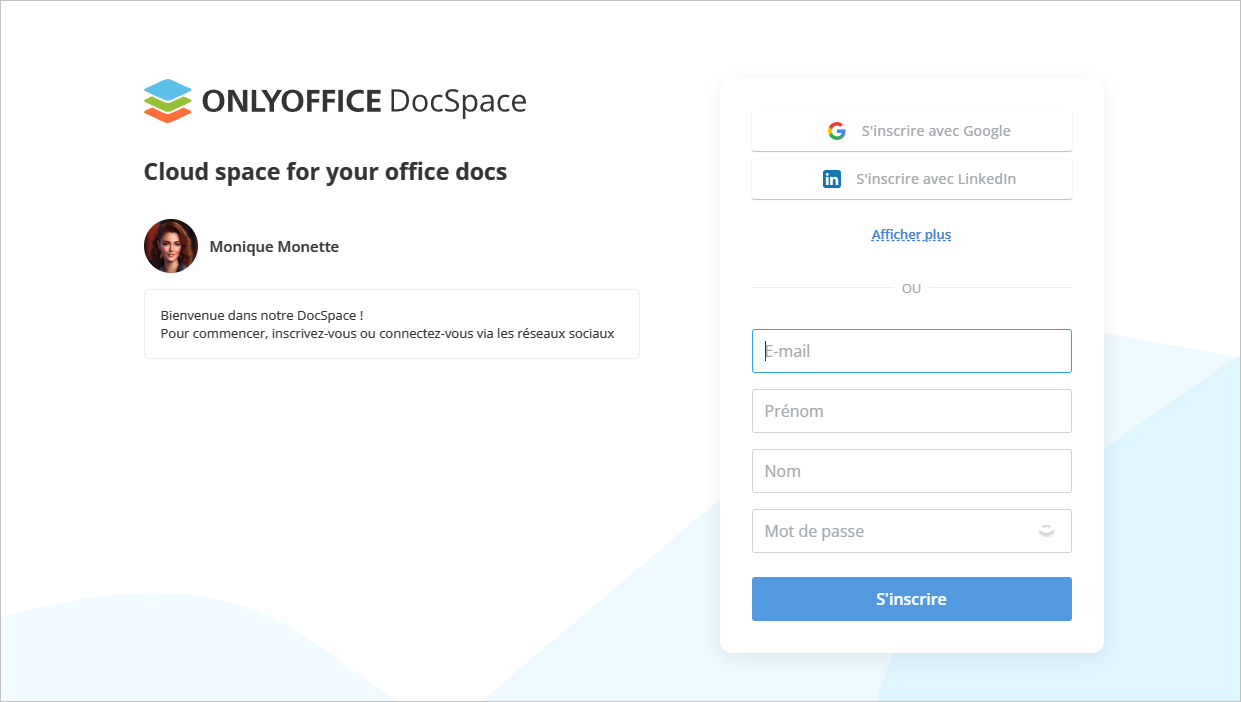
Task: Toggle password visibility eye icon
Action: pyautogui.click(x=1047, y=531)
